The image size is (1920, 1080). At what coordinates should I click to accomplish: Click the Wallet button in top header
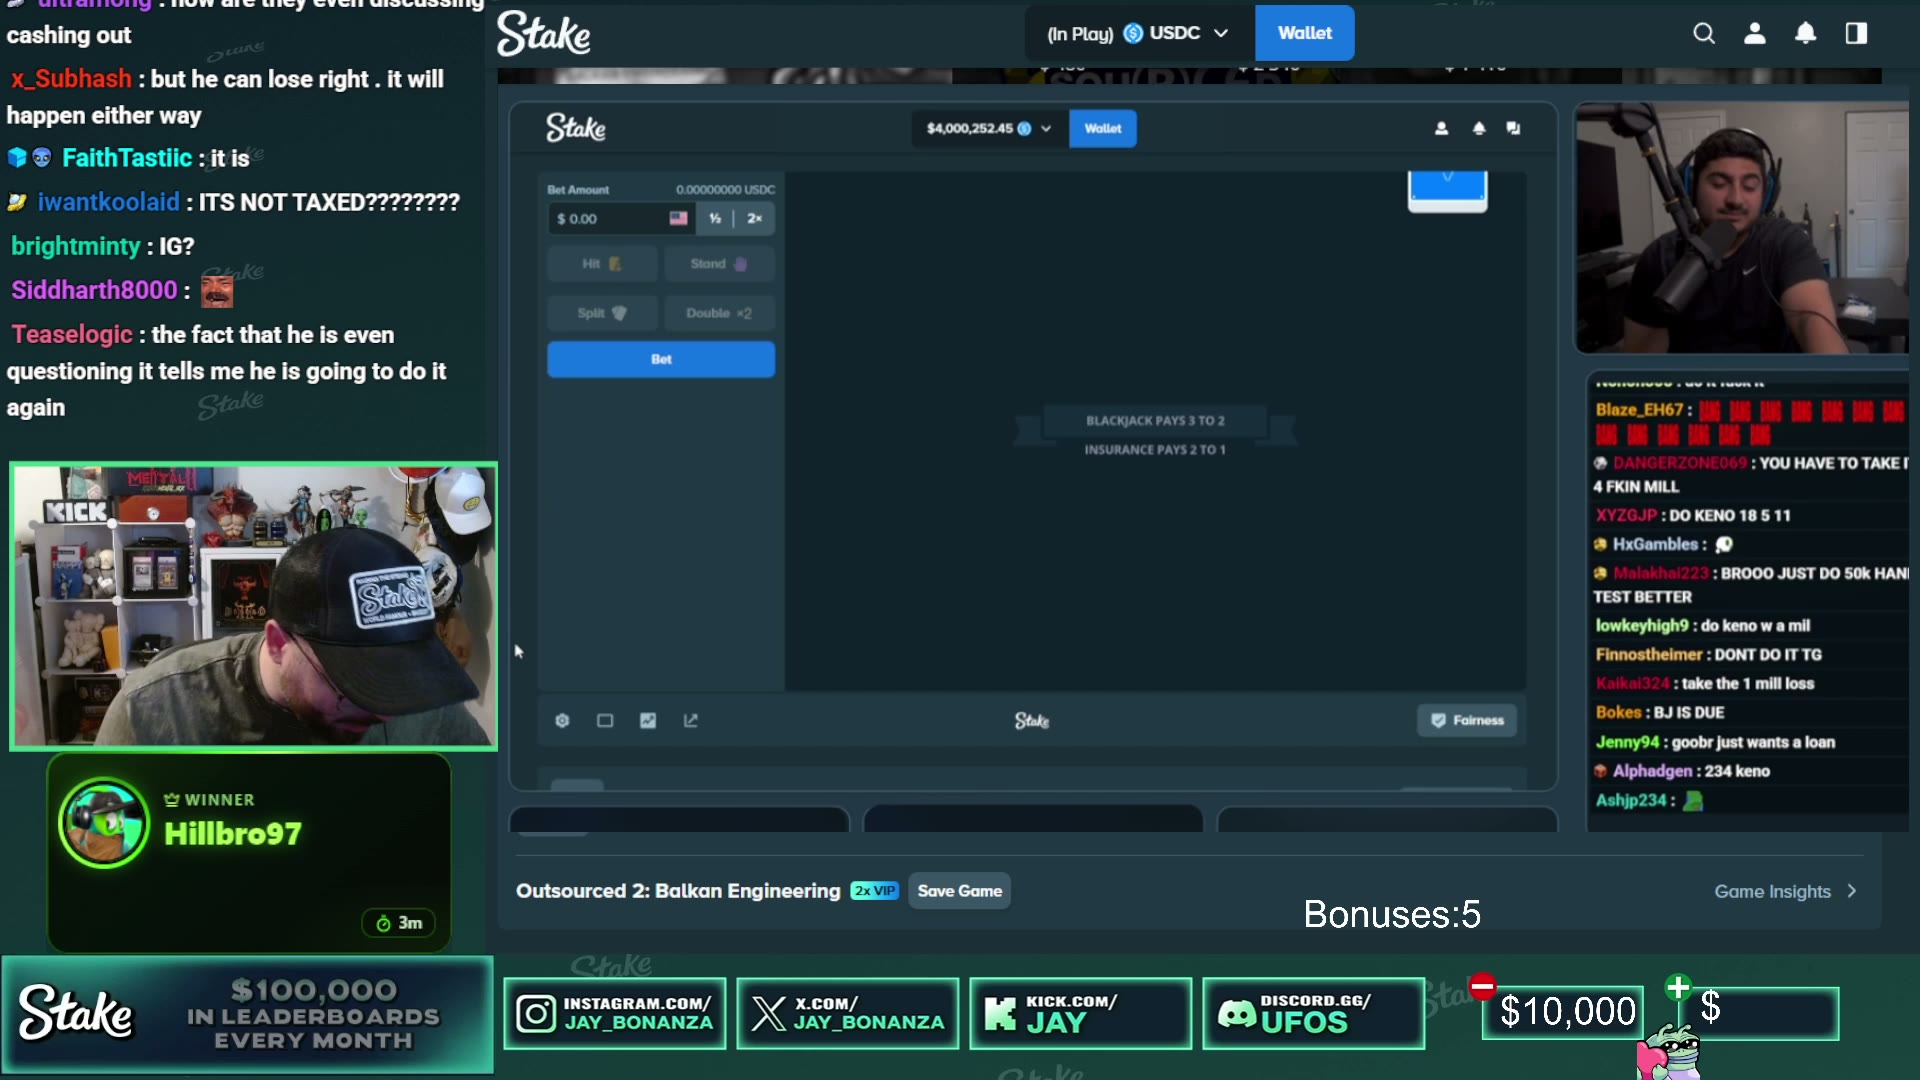coord(1305,33)
